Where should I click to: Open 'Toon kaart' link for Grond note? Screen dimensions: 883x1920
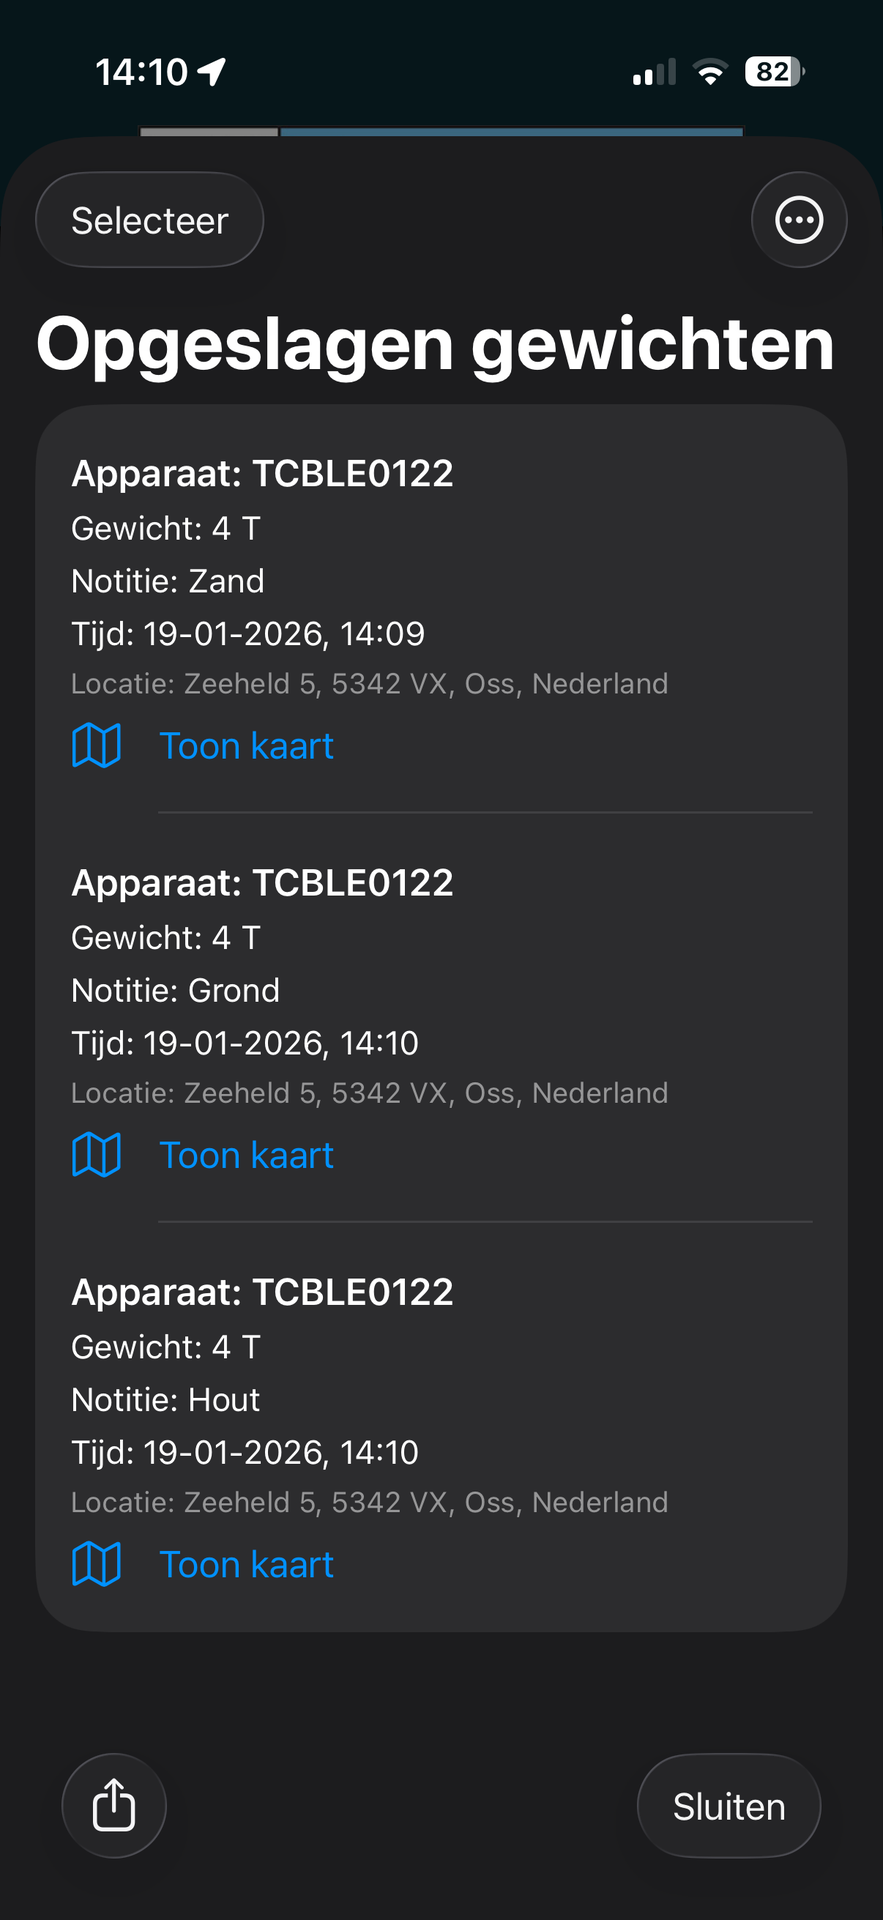click(246, 1155)
